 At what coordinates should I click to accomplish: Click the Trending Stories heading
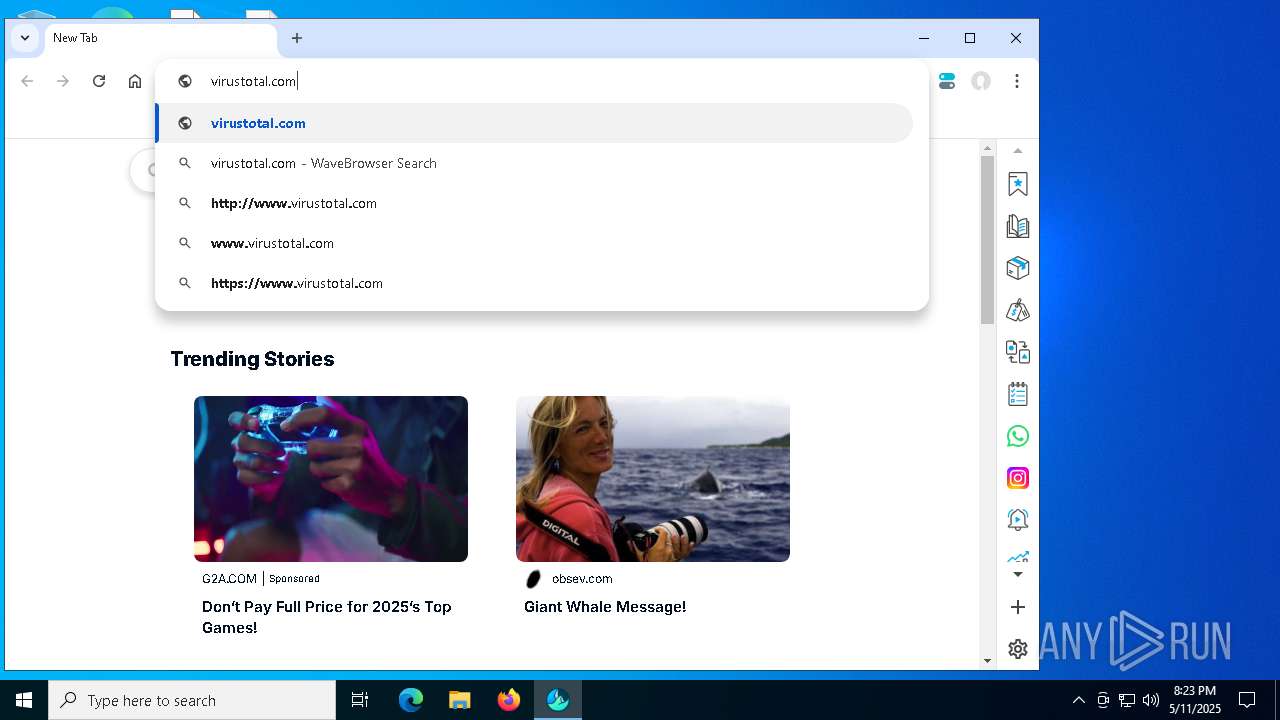coord(252,359)
